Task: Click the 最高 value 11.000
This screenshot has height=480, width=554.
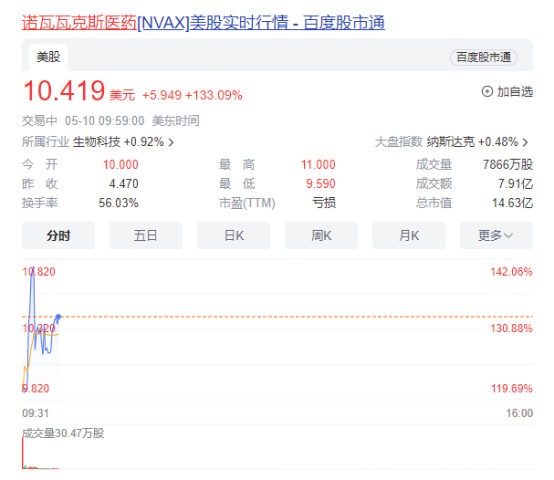Action: 318,165
